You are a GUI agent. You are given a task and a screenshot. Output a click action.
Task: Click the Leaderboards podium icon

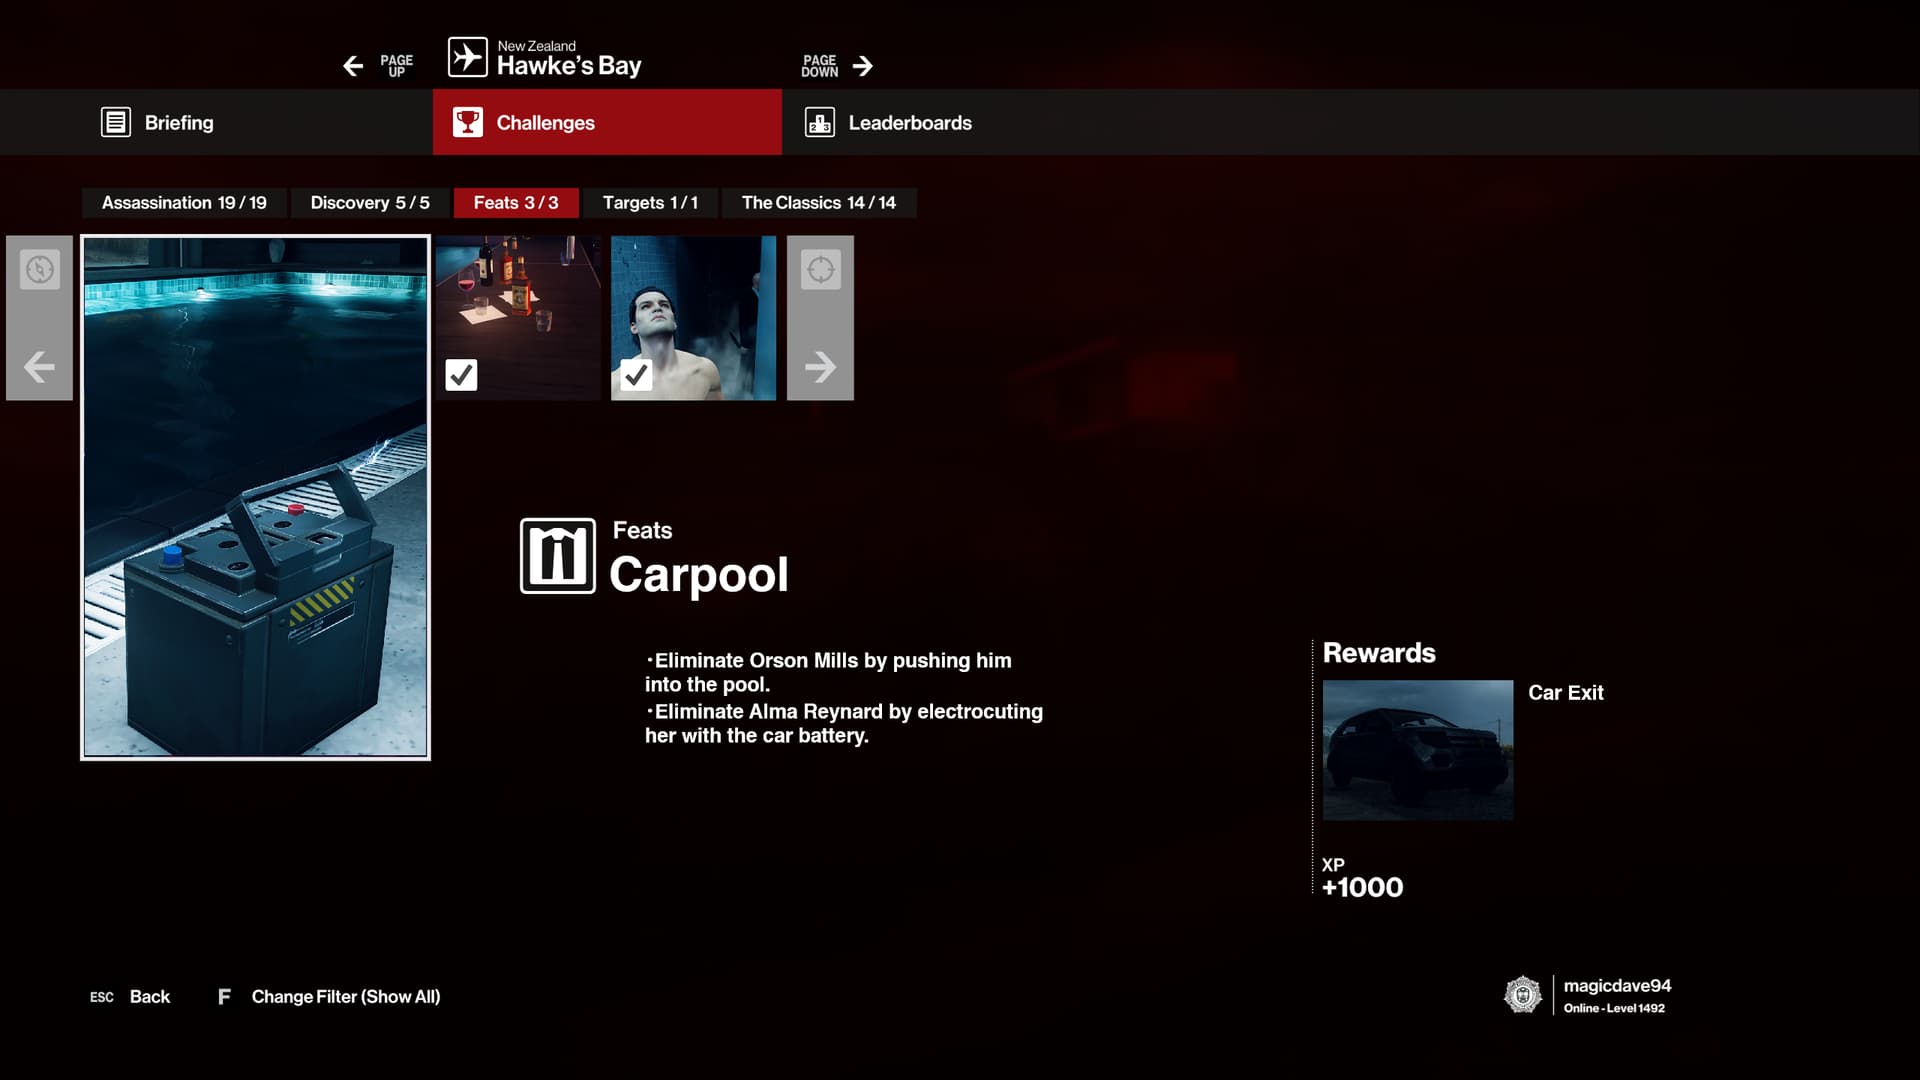(820, 122)
